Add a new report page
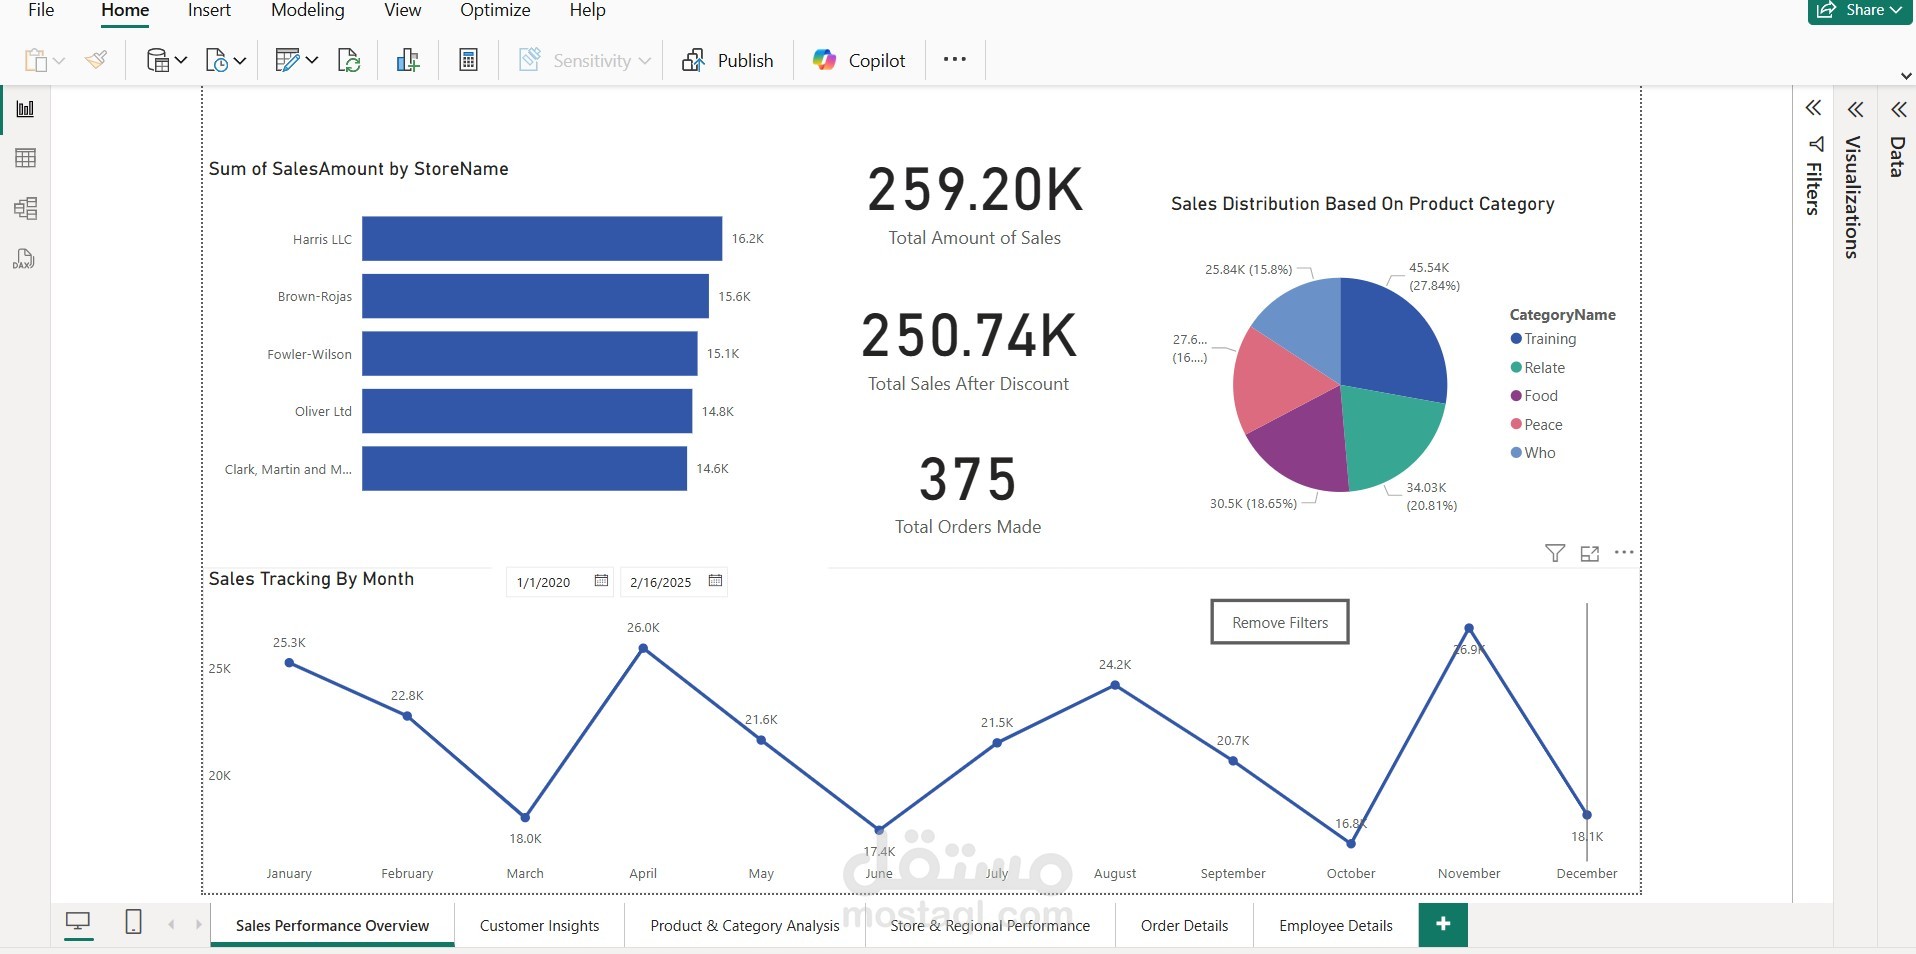 click(x=1443, y=924)
